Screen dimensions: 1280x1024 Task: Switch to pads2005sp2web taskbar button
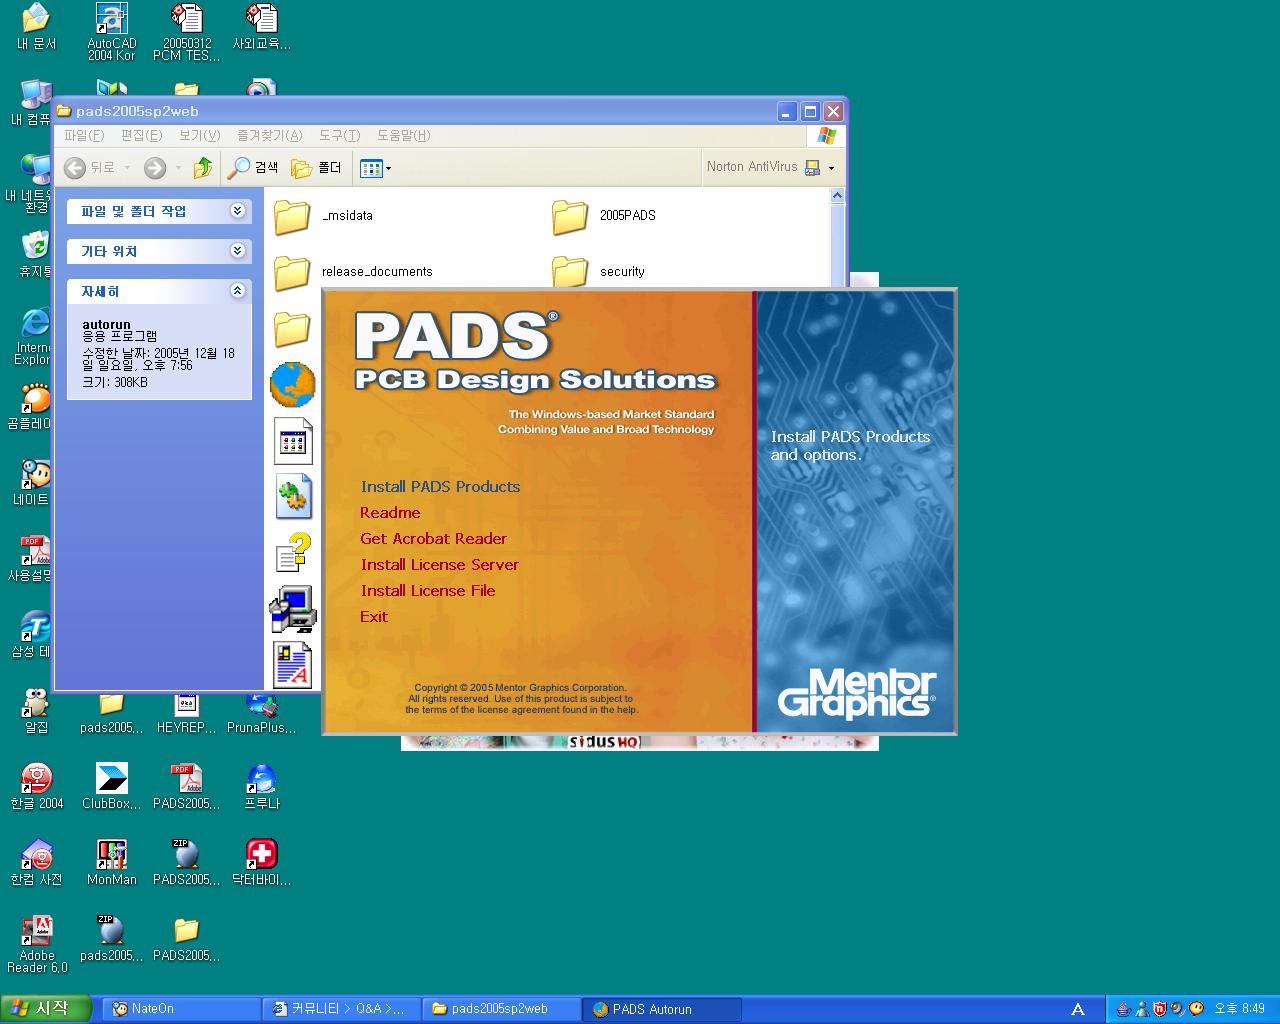pos(501,1009)
